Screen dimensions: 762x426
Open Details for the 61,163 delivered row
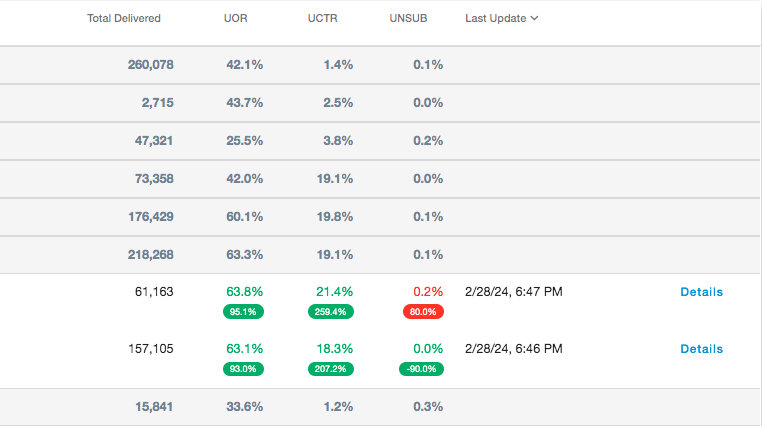click(701, 292)
